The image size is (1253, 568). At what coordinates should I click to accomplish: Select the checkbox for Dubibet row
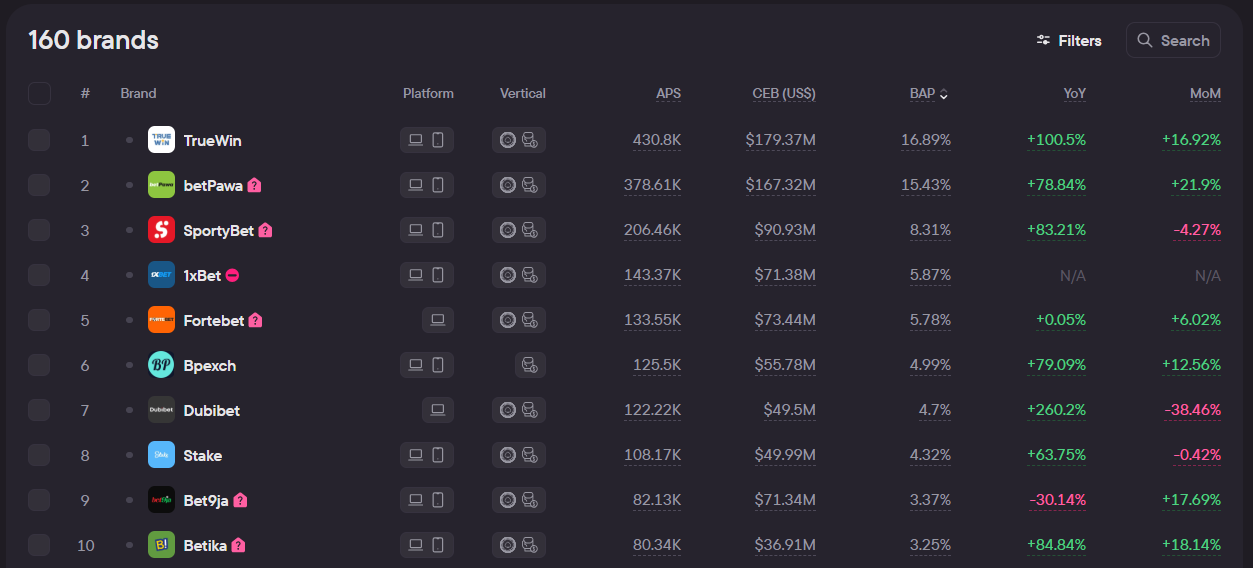pyautogui.click(x=39, y=410)
